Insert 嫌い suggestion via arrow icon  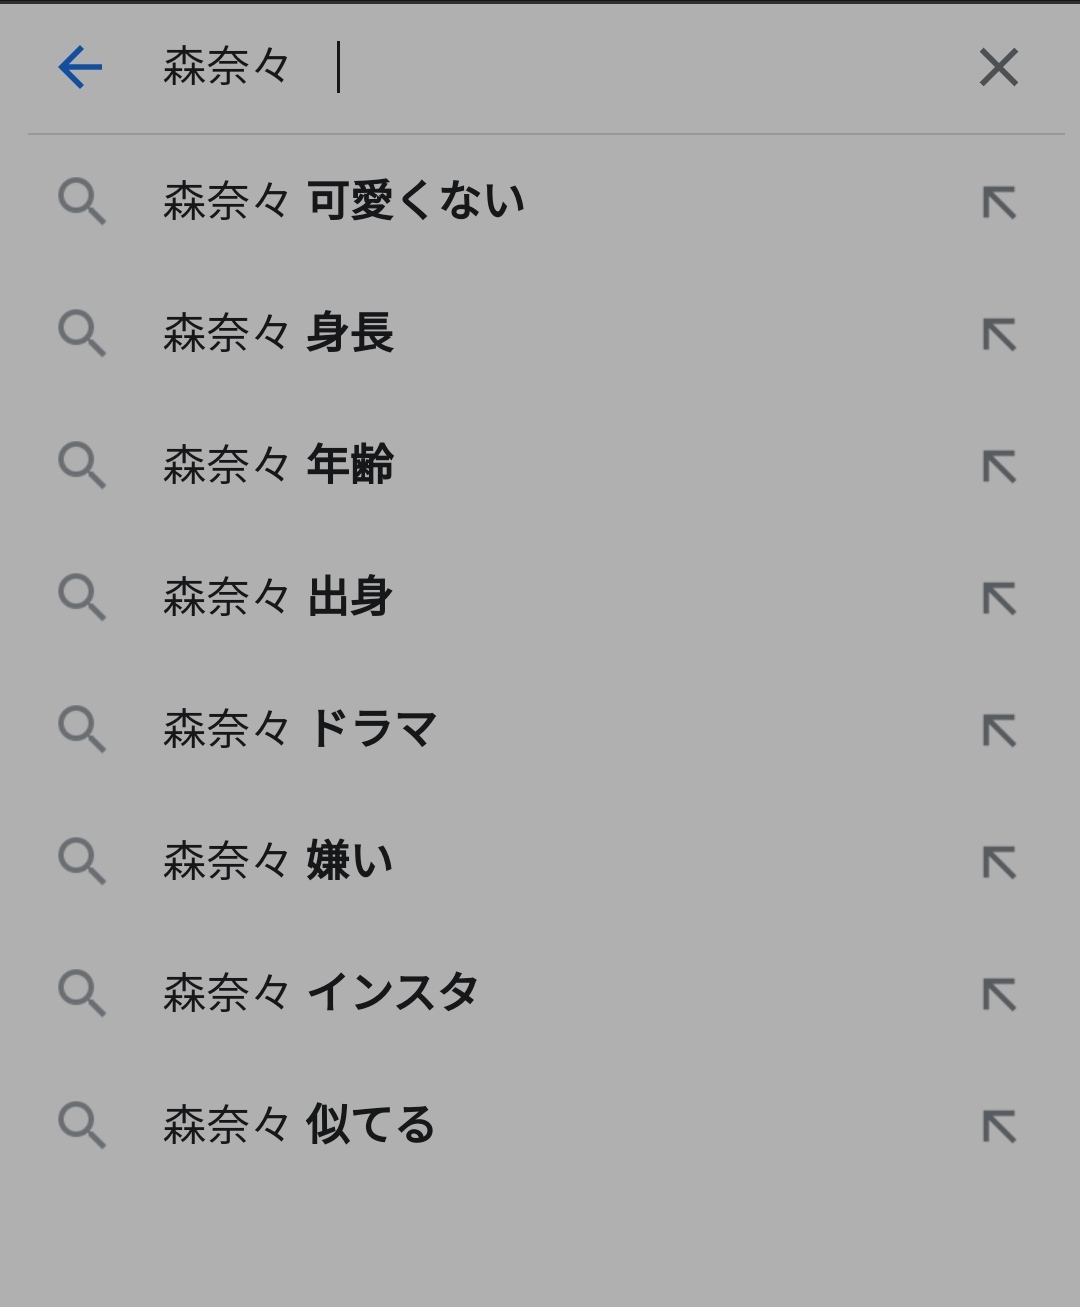(x=999, y=862)
